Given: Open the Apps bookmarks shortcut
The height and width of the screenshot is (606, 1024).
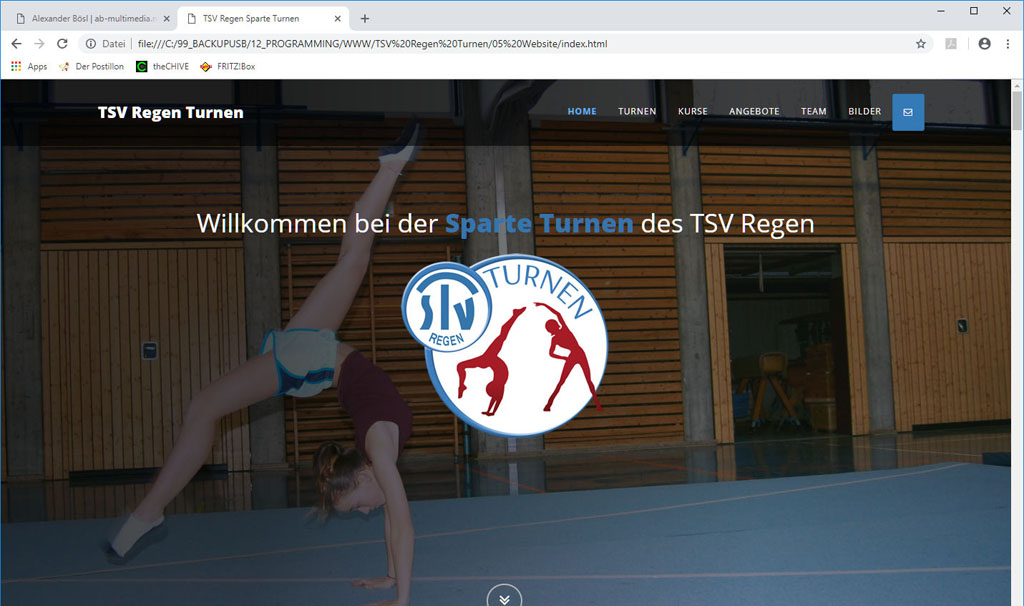Looking at the screenshot, I should (29, 67).
